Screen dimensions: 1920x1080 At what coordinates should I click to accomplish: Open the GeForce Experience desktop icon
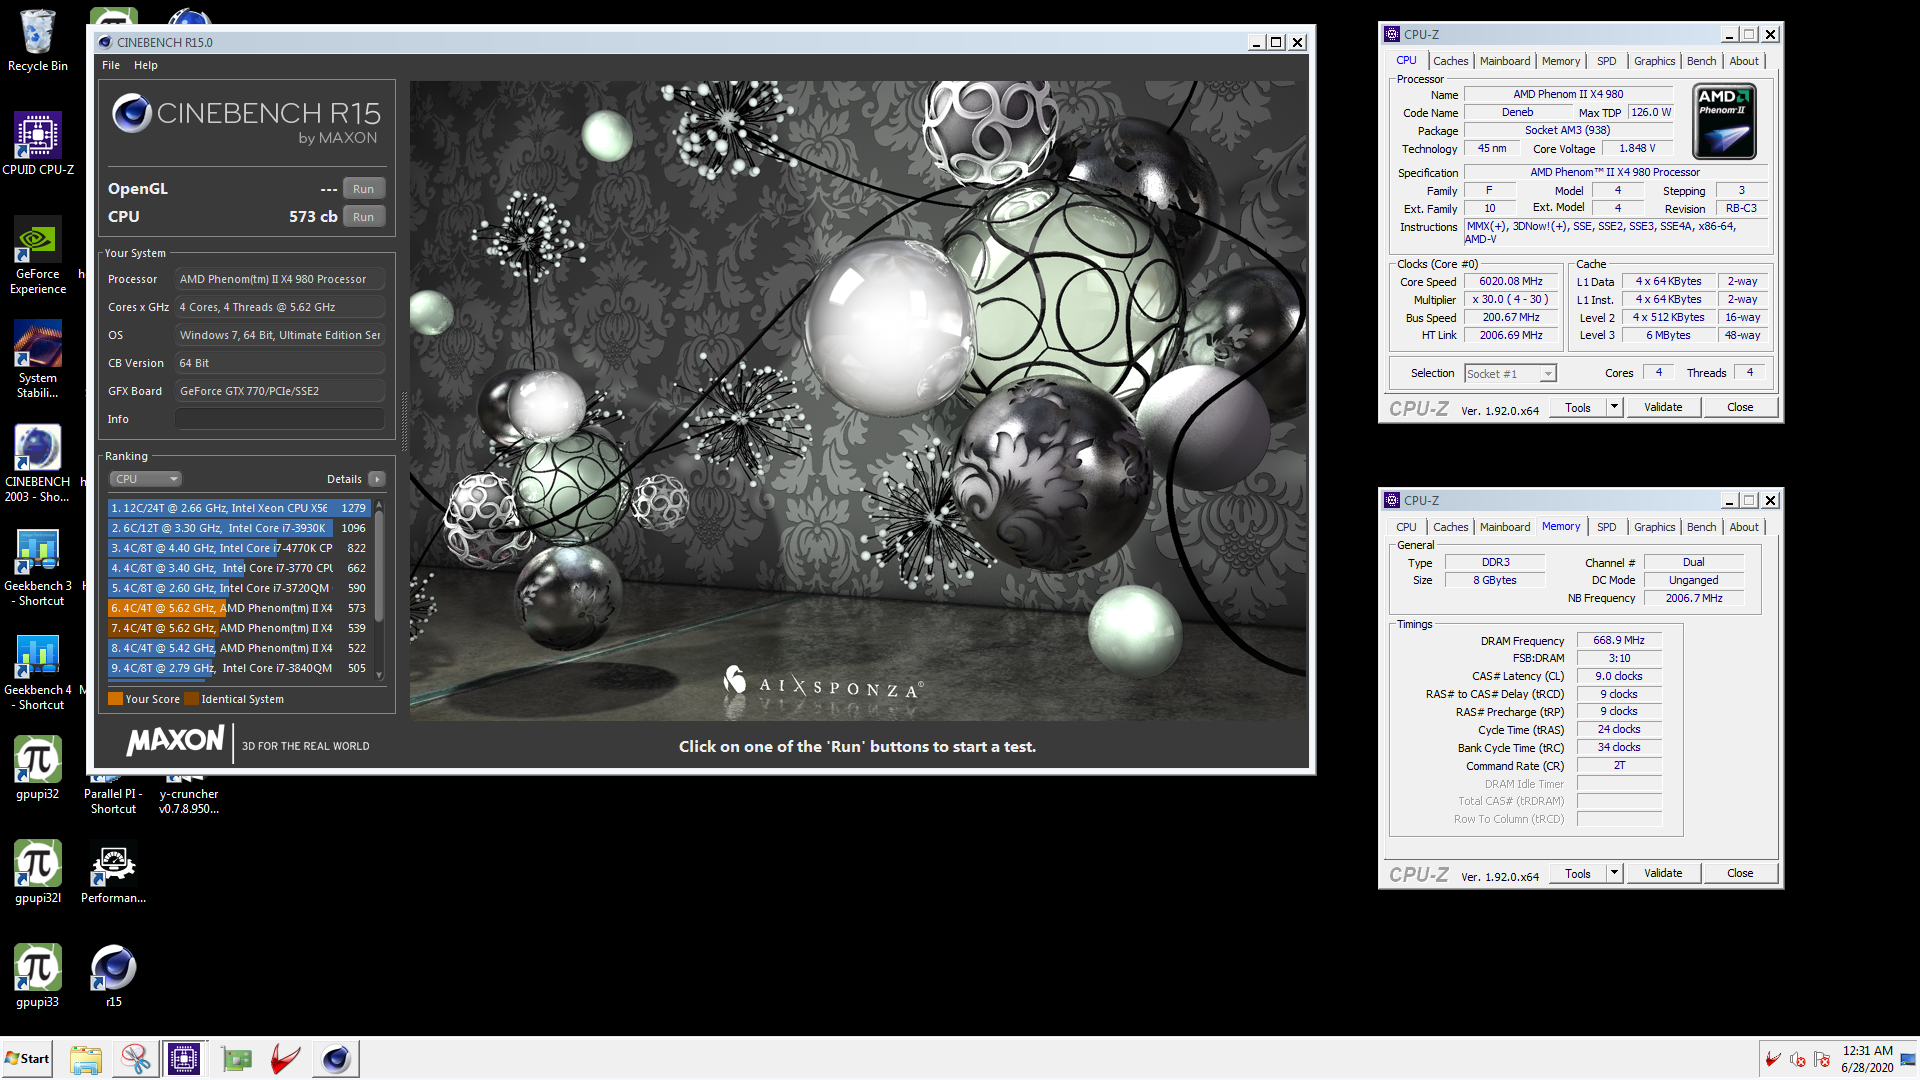[38, 255]
